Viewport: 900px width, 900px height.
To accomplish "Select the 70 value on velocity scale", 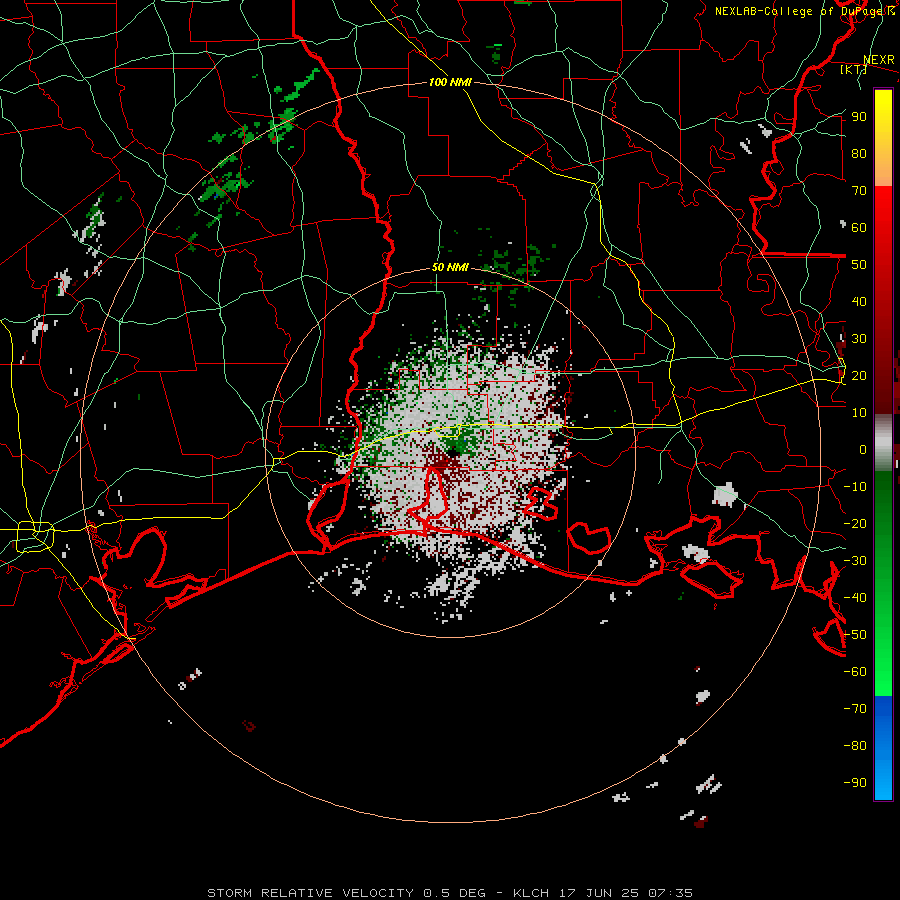I will point(859,191).
